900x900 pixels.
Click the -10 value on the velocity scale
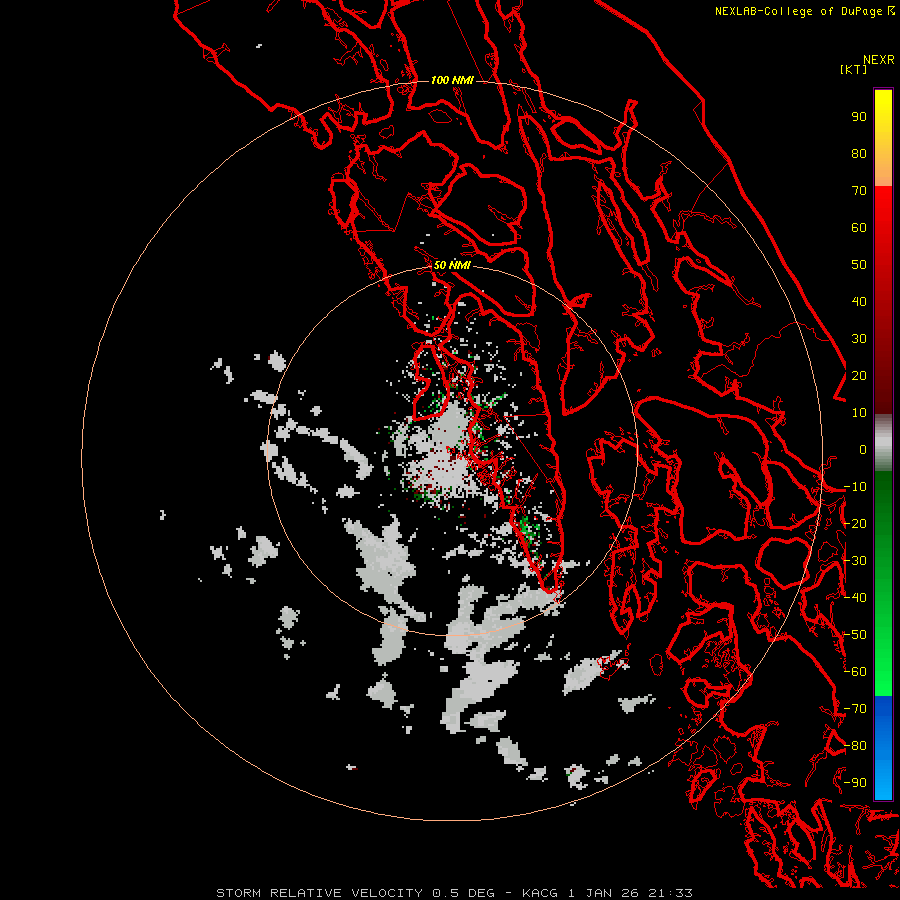[855, 487]
